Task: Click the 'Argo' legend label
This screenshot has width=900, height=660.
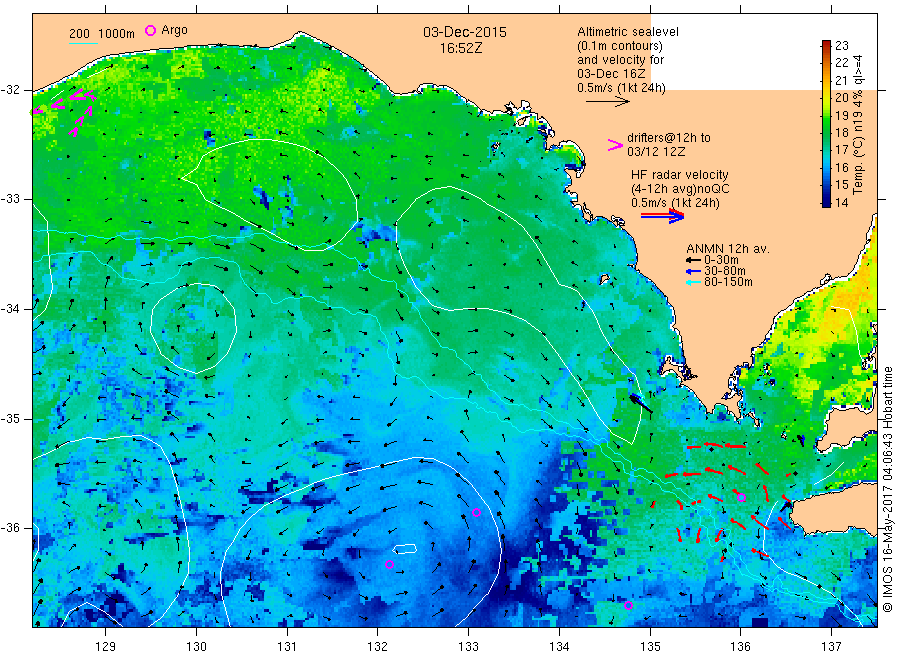Action: click(174, 30)
